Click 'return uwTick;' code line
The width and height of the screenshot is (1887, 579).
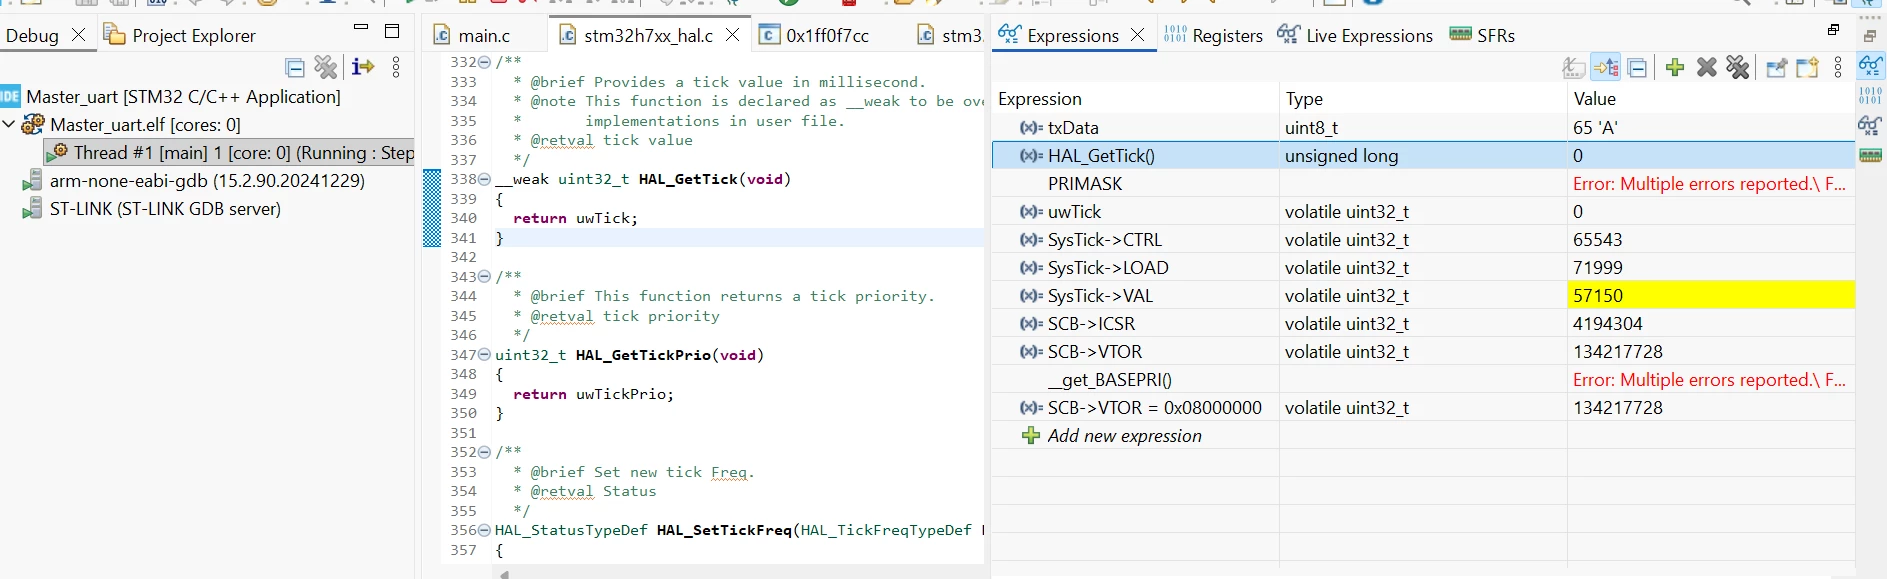575,218
